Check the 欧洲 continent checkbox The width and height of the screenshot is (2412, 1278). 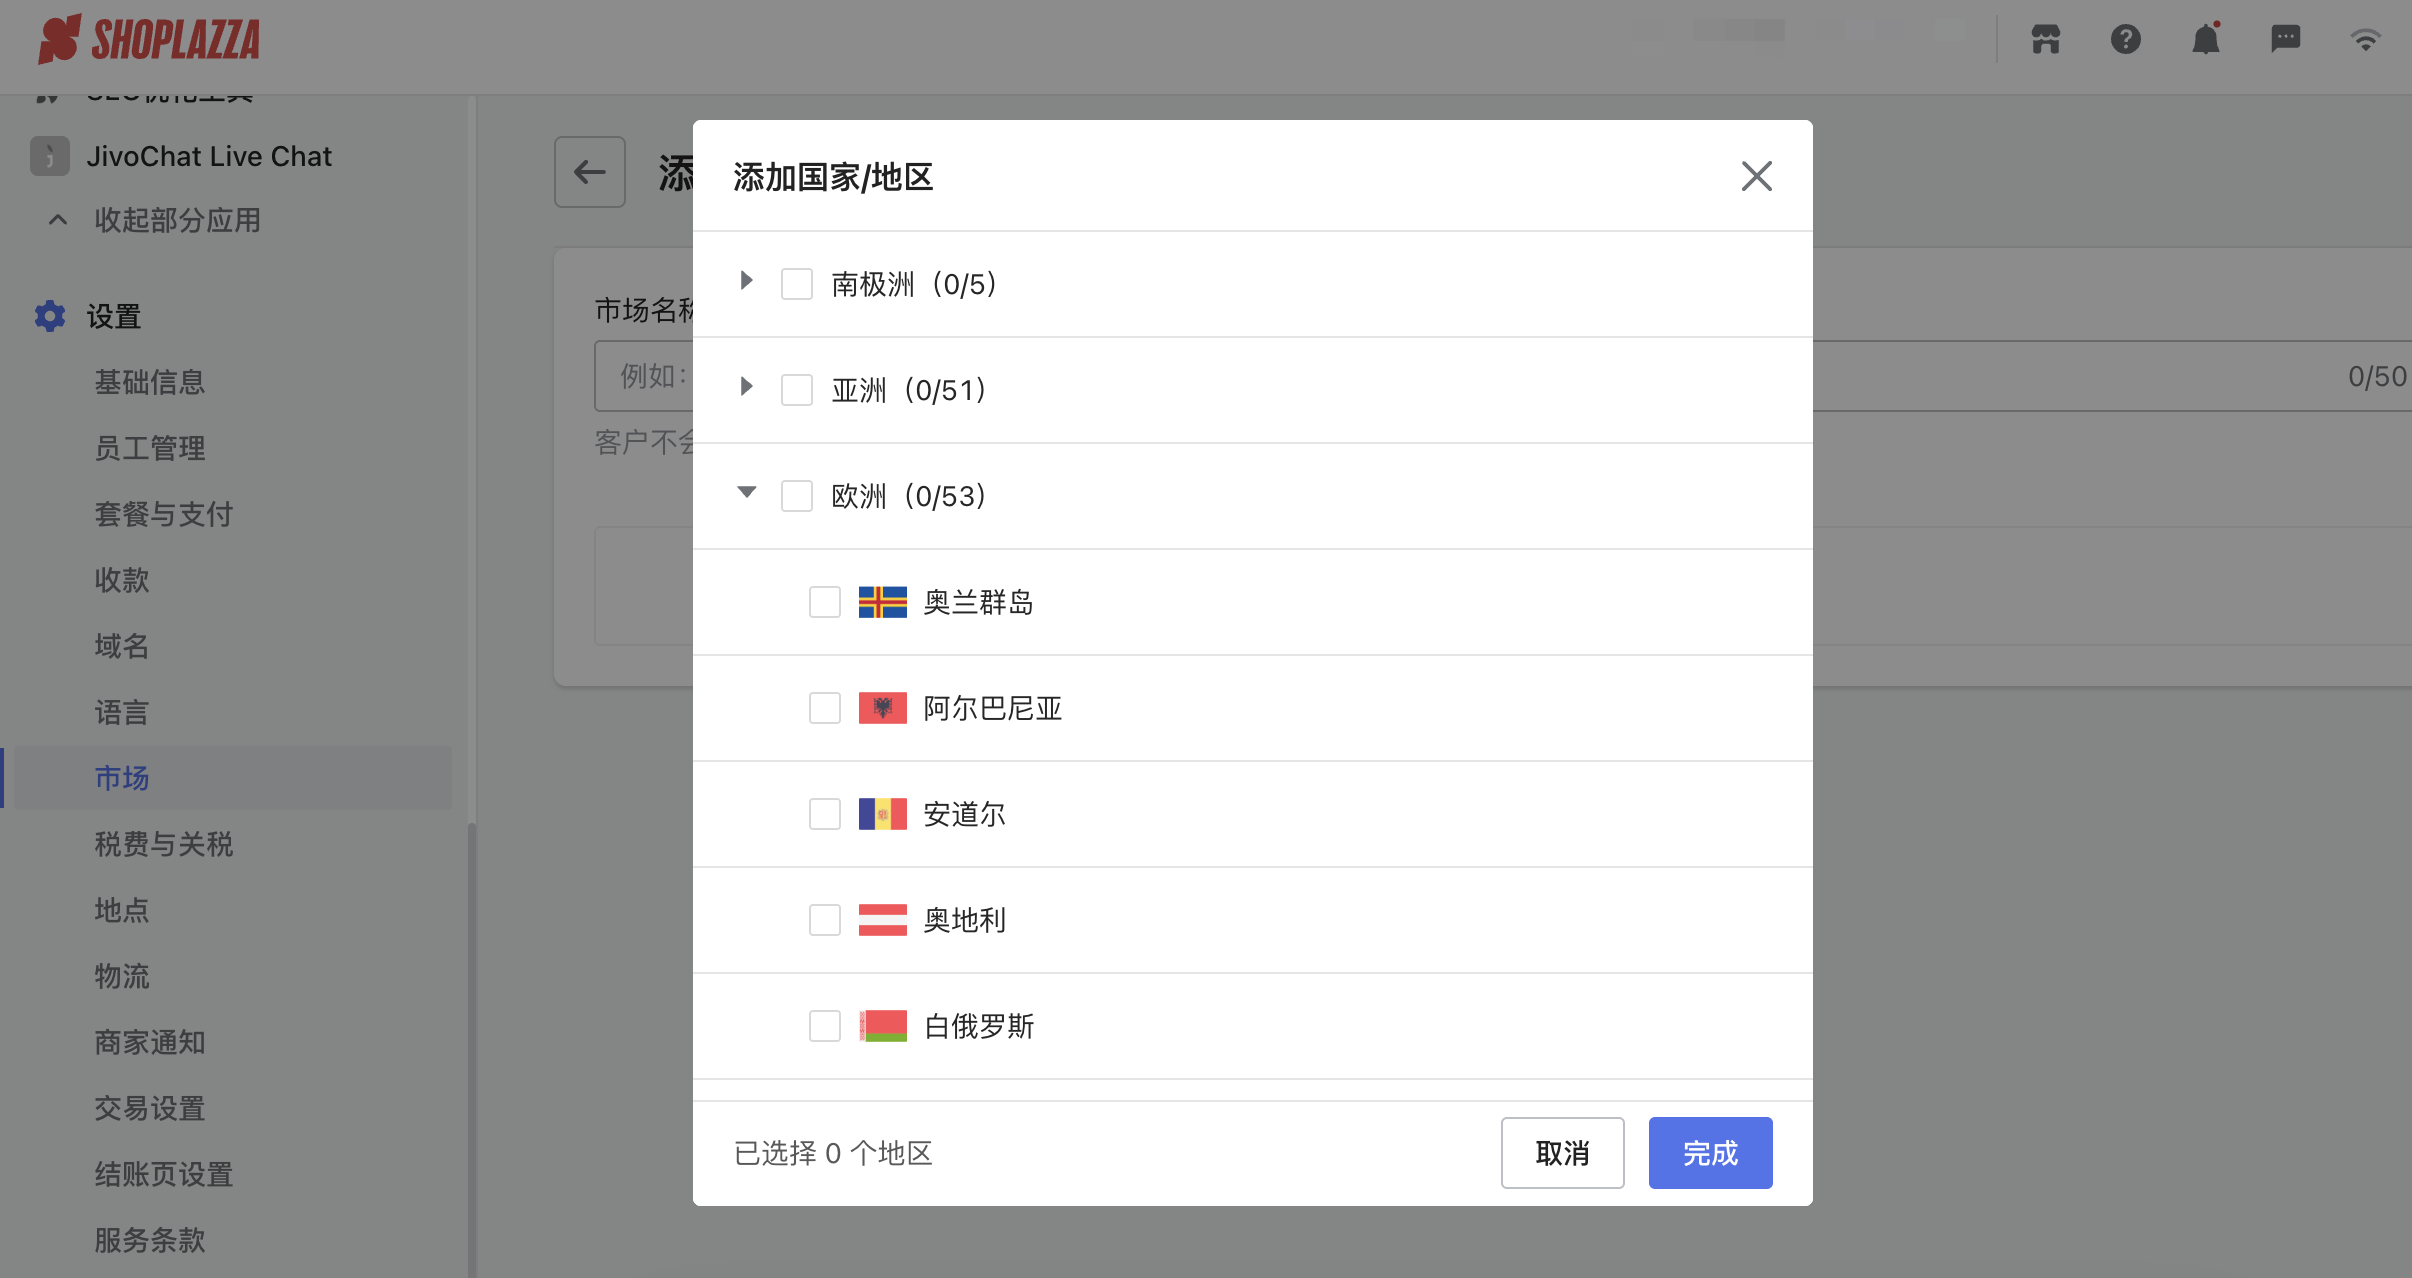[x=795, y=495]
